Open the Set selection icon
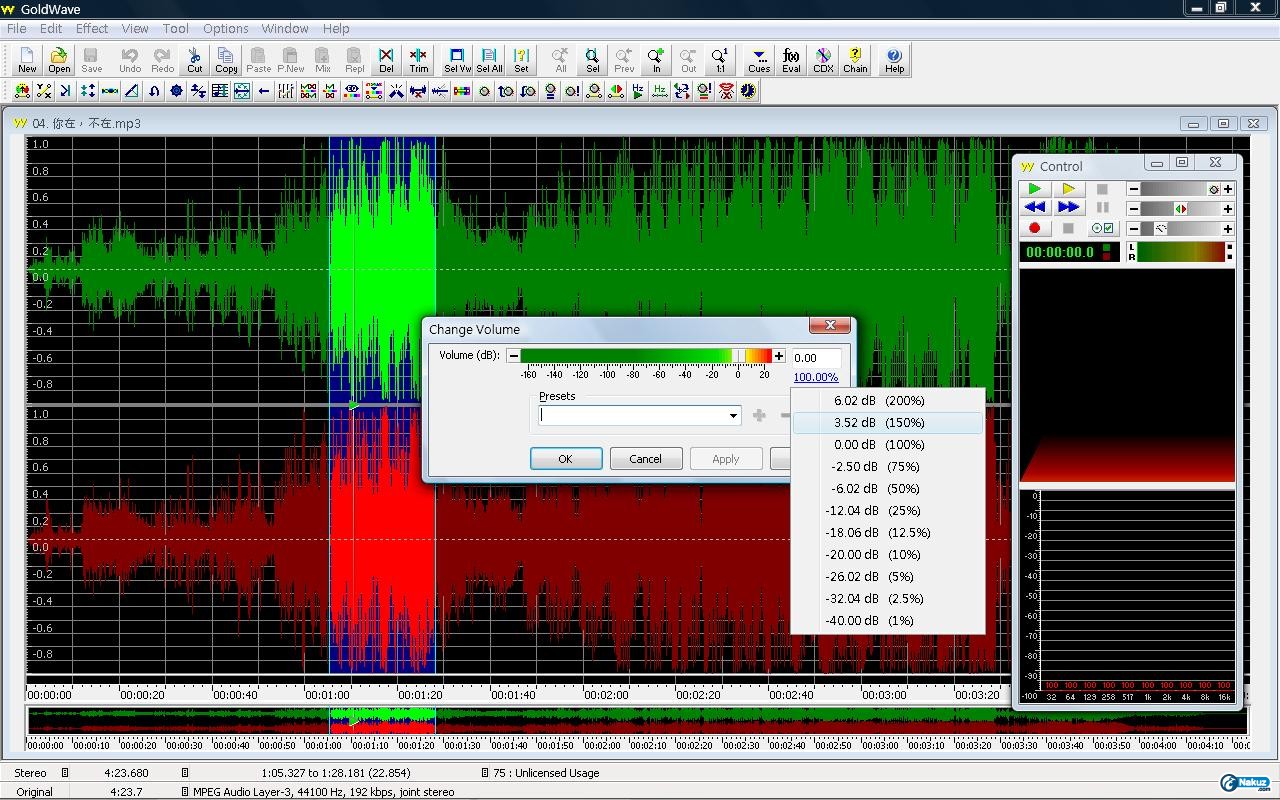The height and width of the screenshot is (800, 1280). [x=521, y=60]
